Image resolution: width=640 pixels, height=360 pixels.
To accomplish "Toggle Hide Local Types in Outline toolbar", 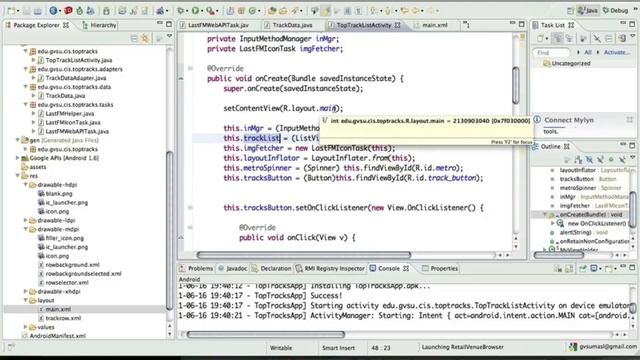I will (622, 160).
